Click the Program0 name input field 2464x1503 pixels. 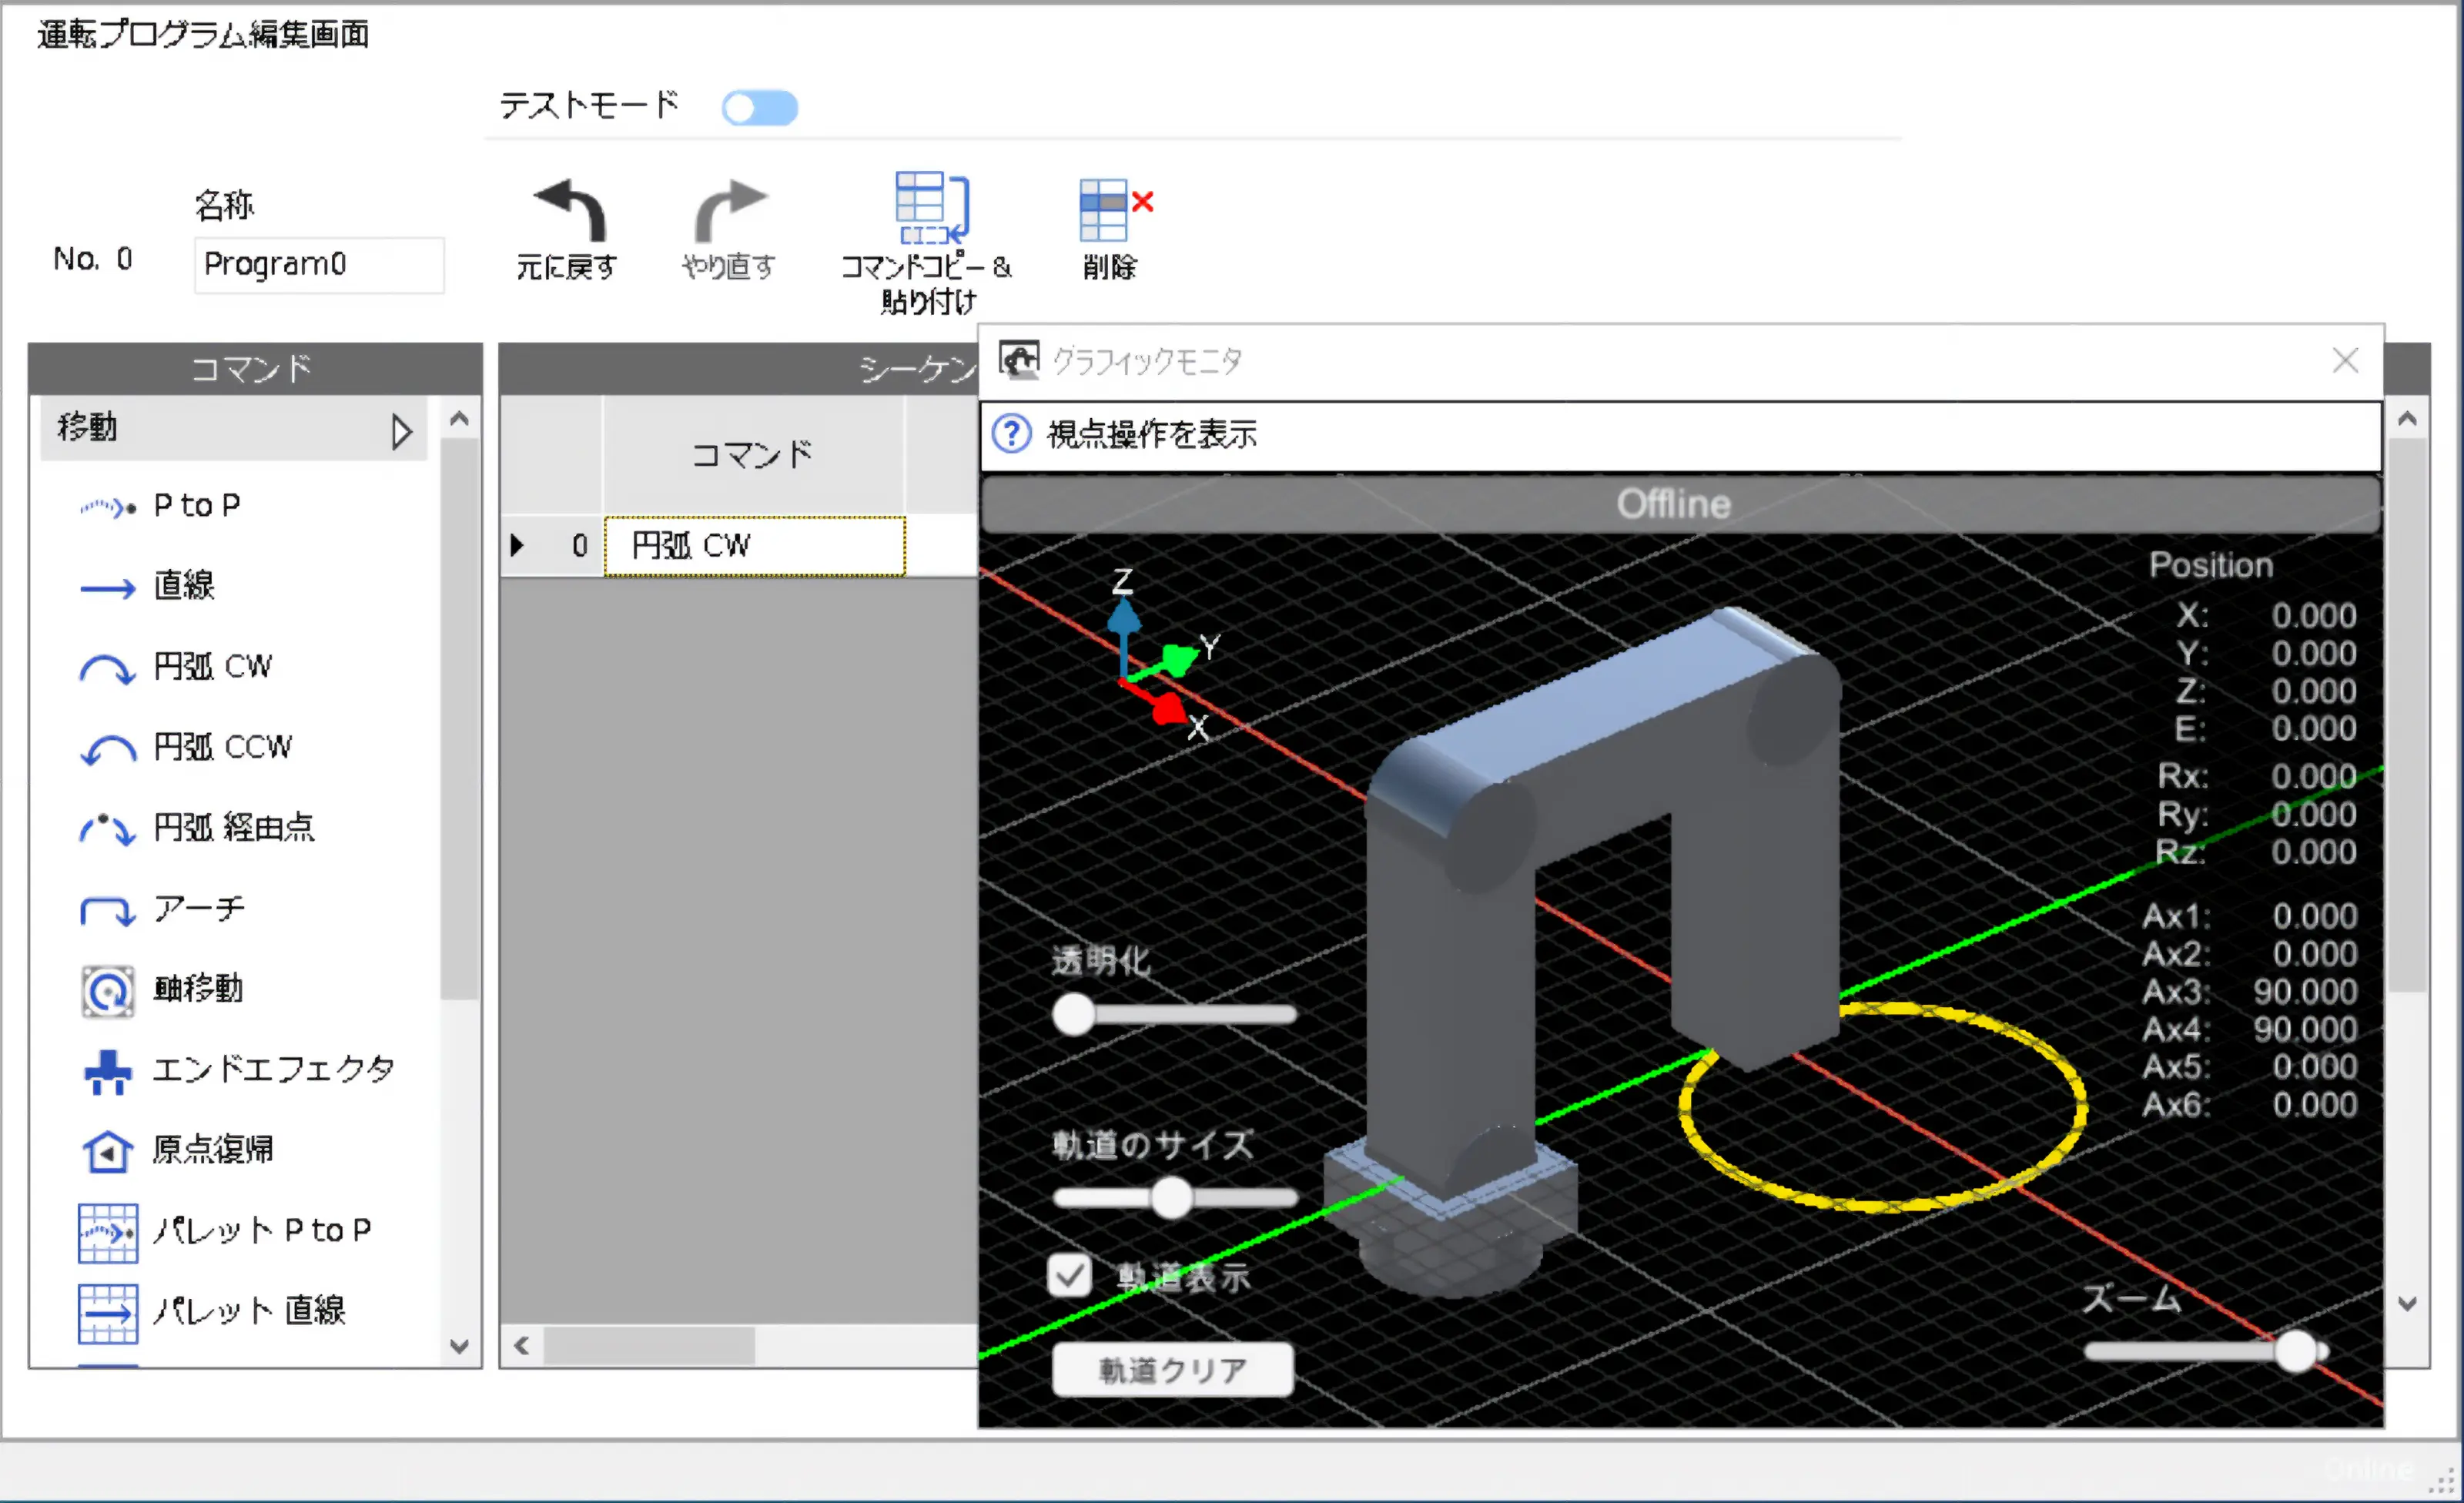[x=318, y=265]
